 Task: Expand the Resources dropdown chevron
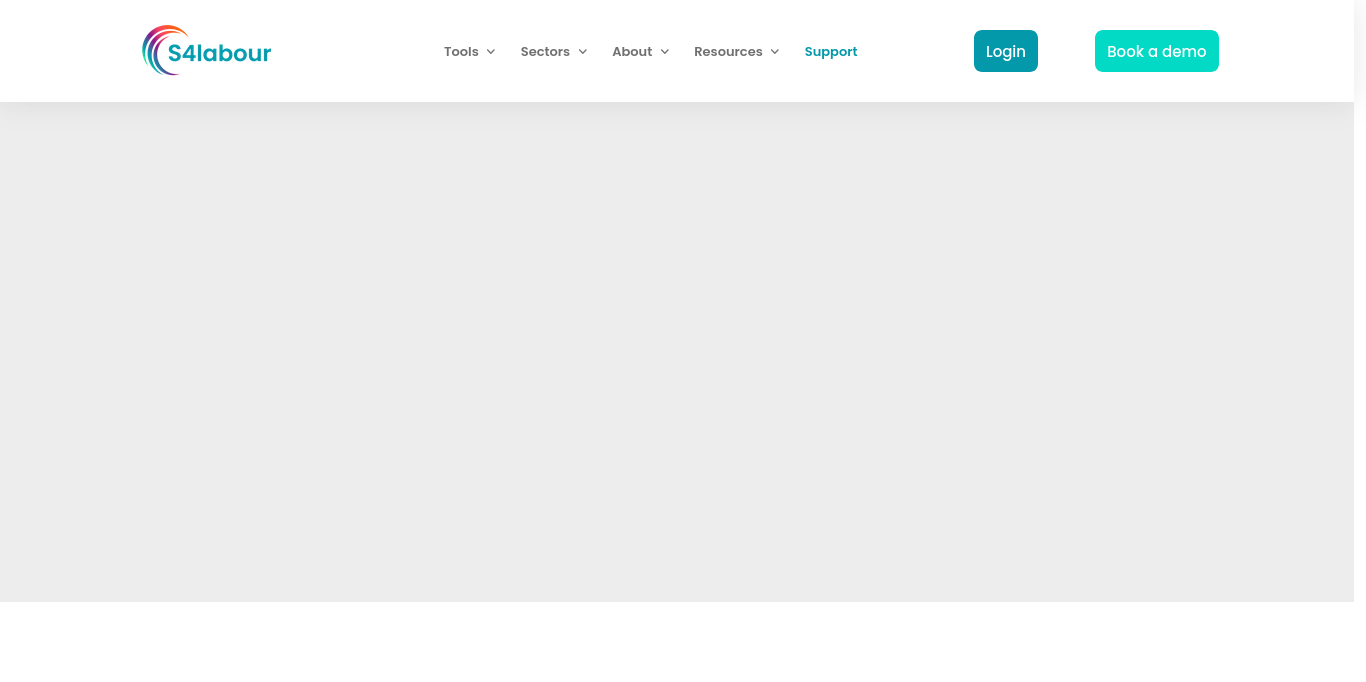(775, 52)
